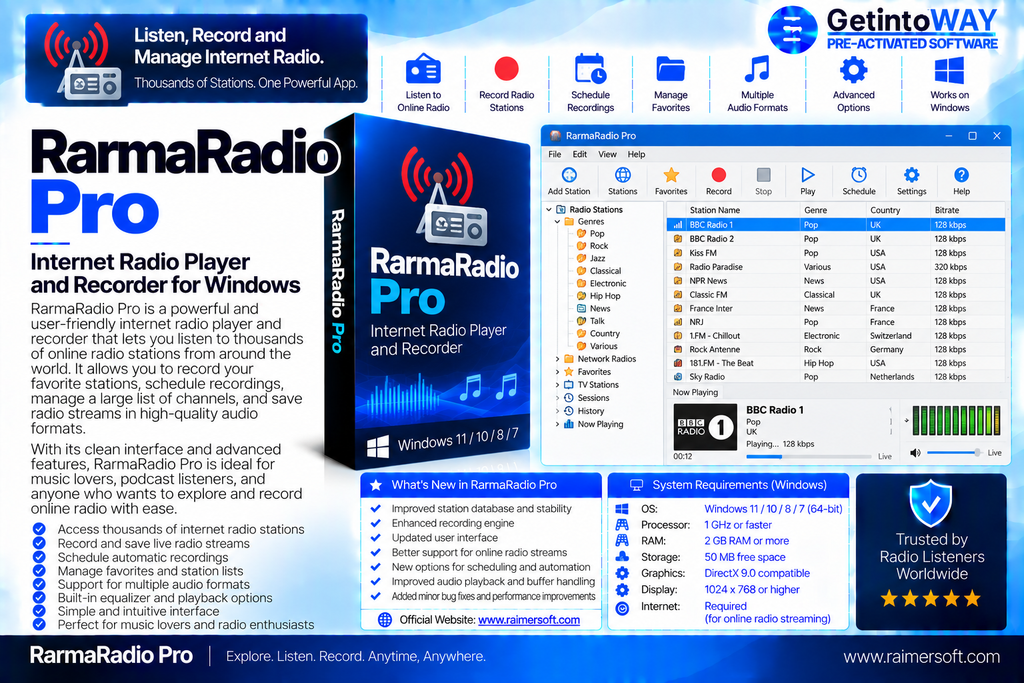
Task: Click the signal bars icon beside BBC Radio 1
Action: pos(678,225)
